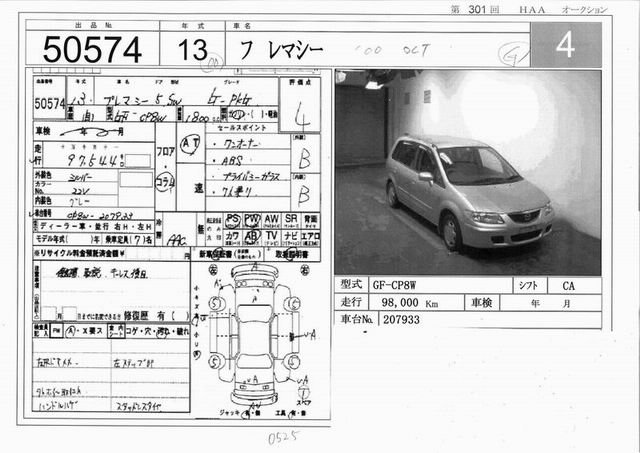Click the 工具 label below the diagram
This screenshot has height=453, width=640.
pos(280,413)
